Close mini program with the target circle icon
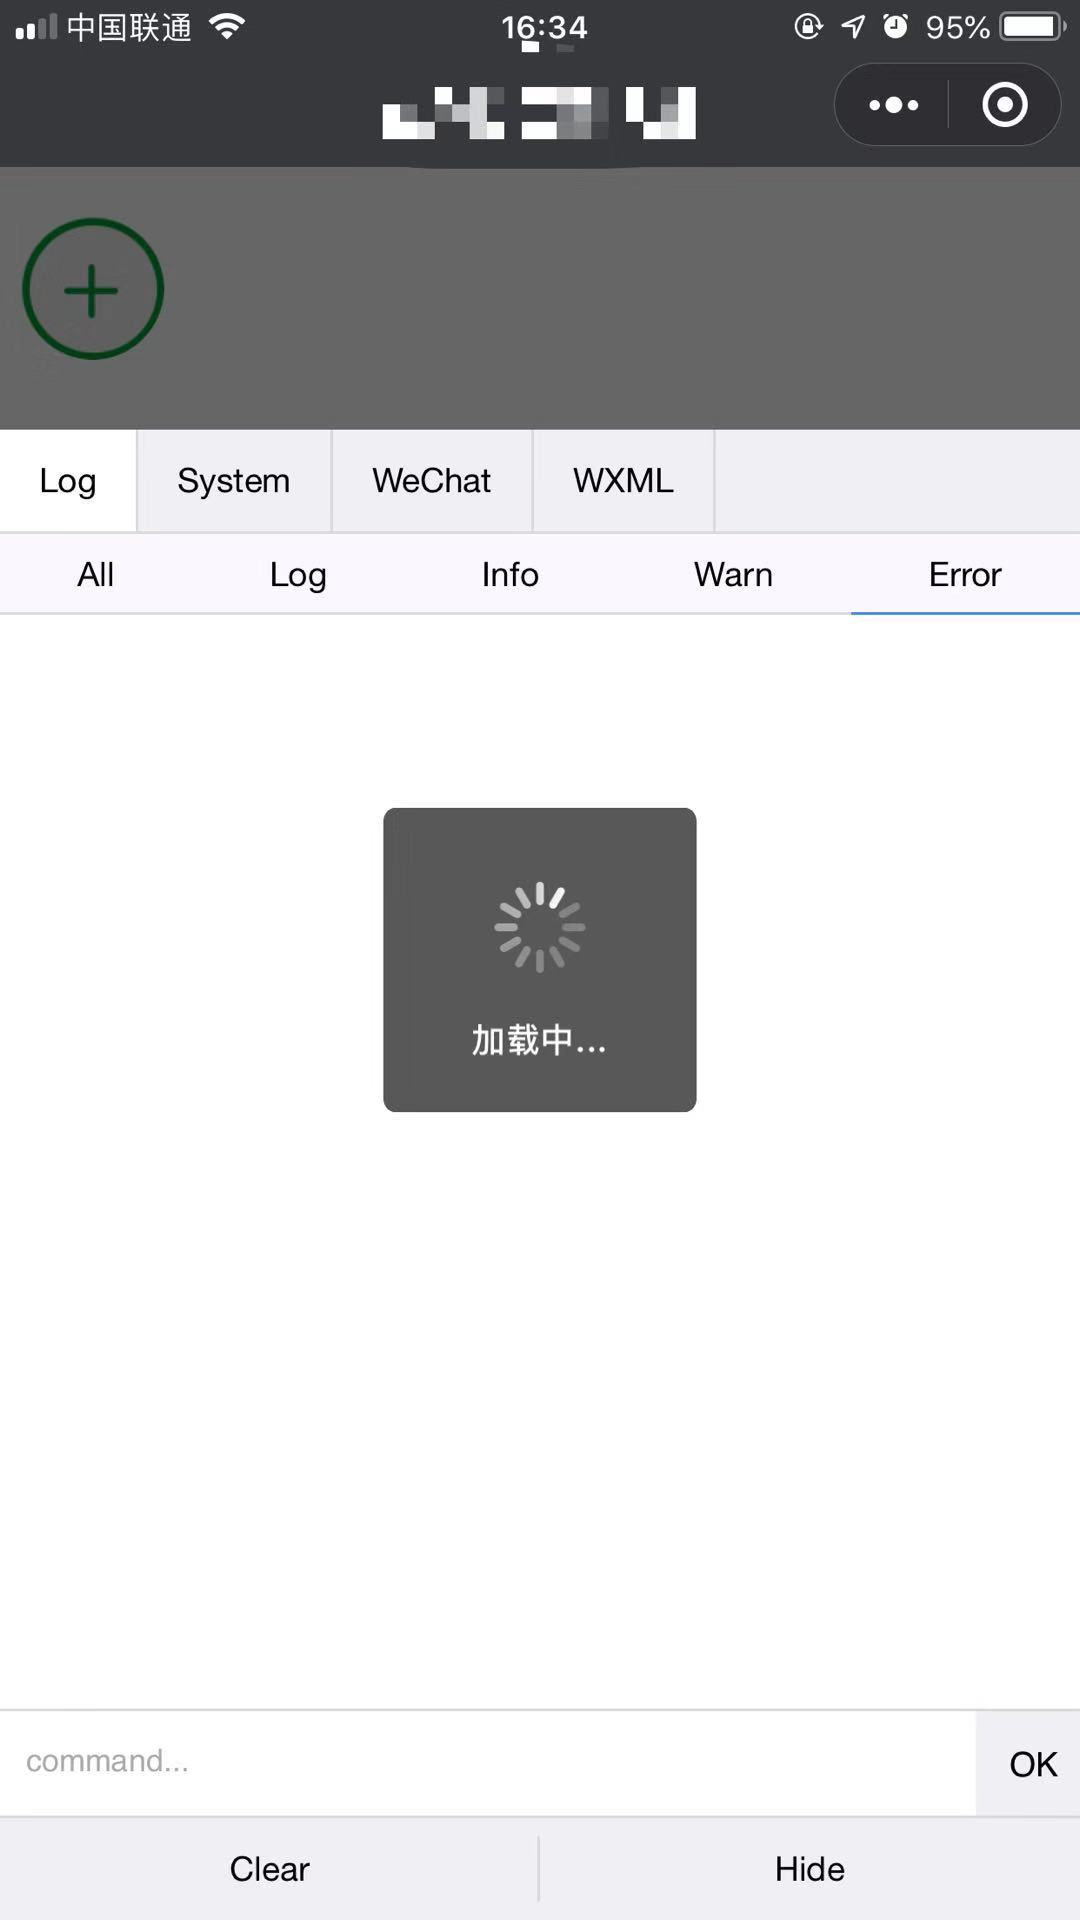The image size is (1080, 1920). [1004, 105]
